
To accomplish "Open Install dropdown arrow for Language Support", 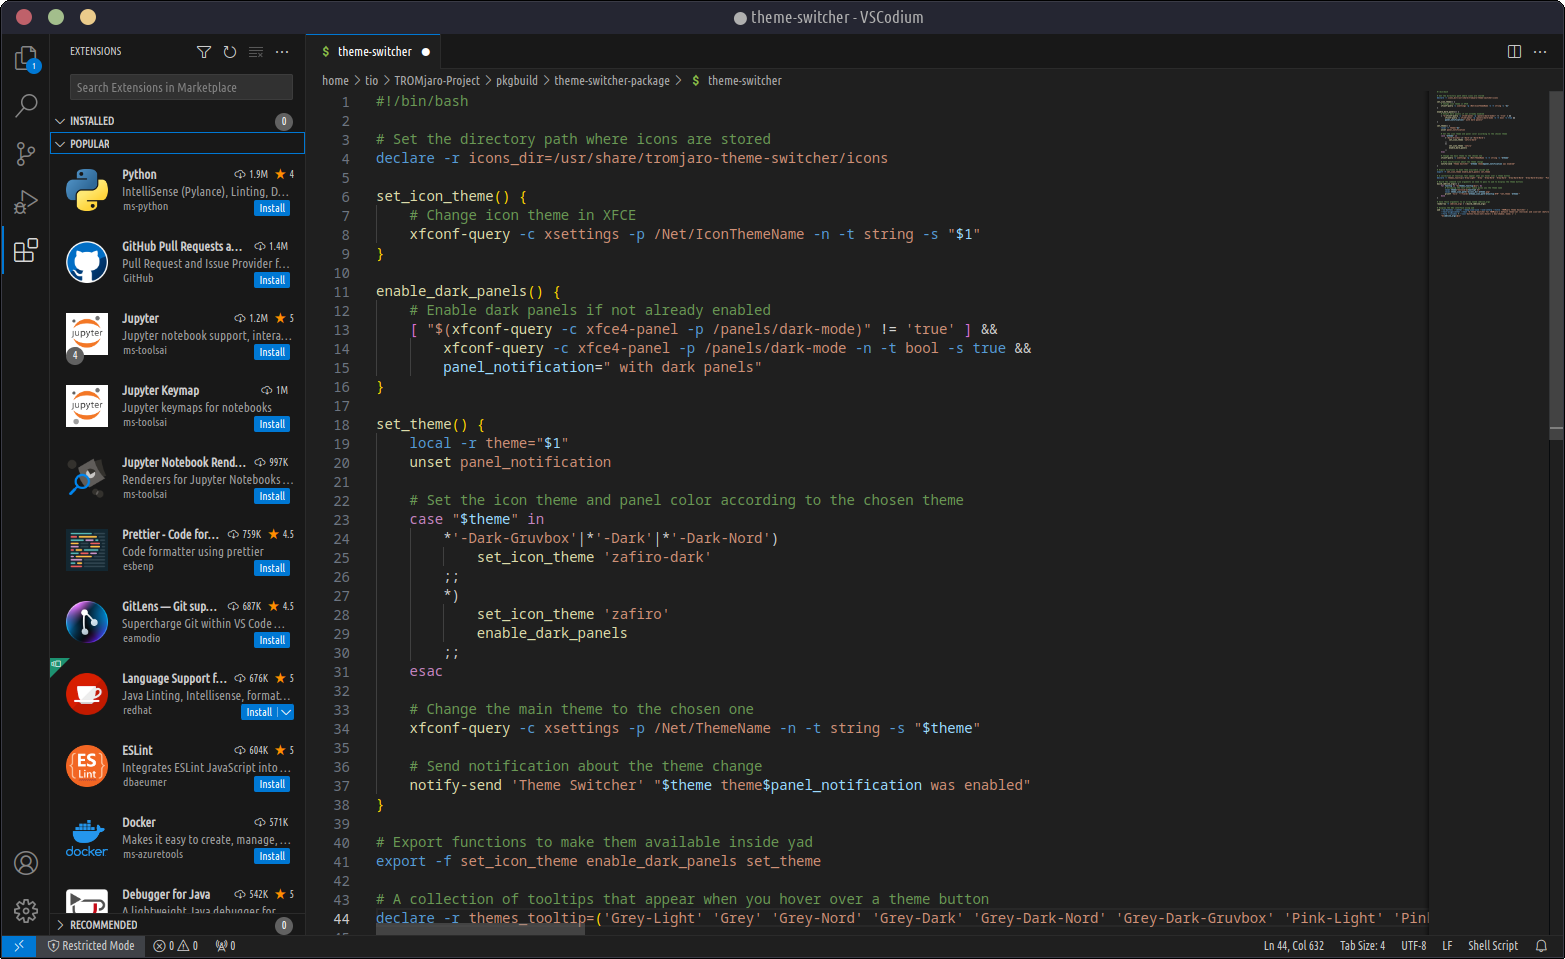I will coord(286,712).
